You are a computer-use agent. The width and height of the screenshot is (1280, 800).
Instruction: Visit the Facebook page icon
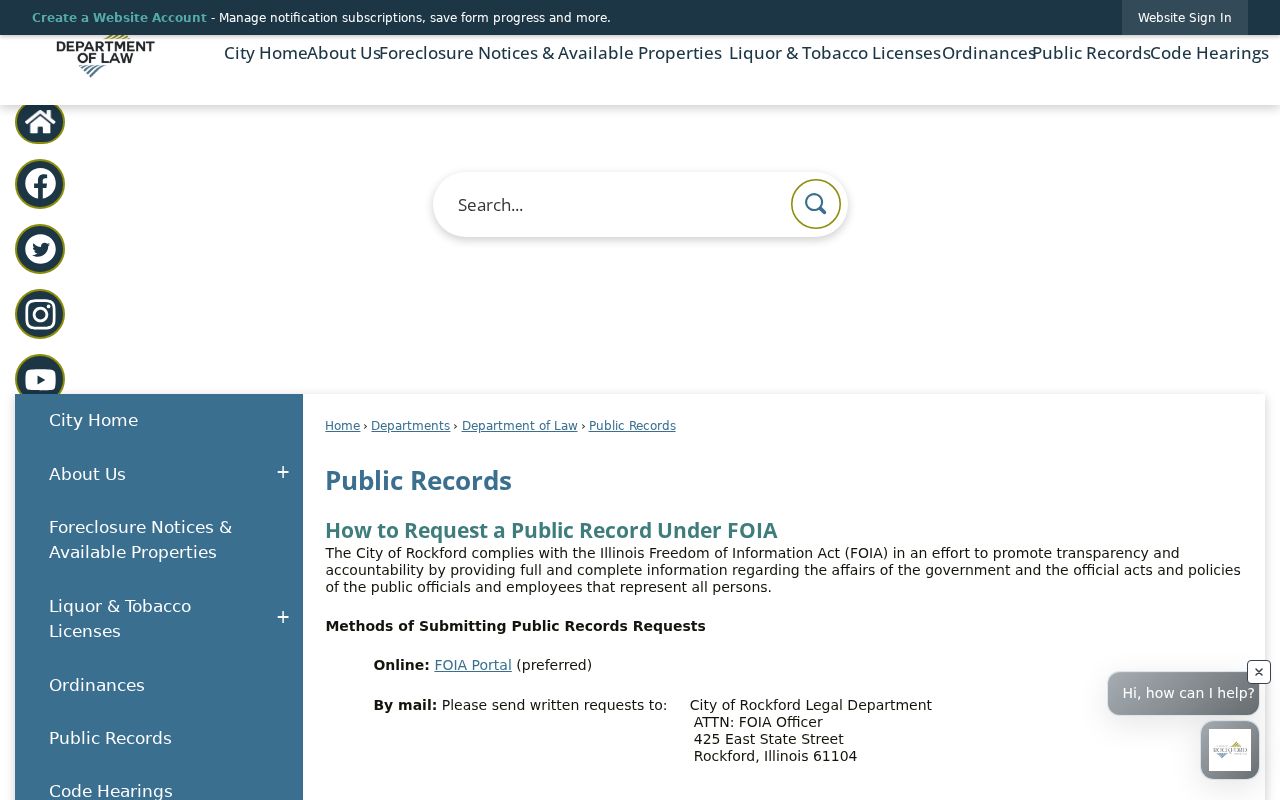click(40, 184)
